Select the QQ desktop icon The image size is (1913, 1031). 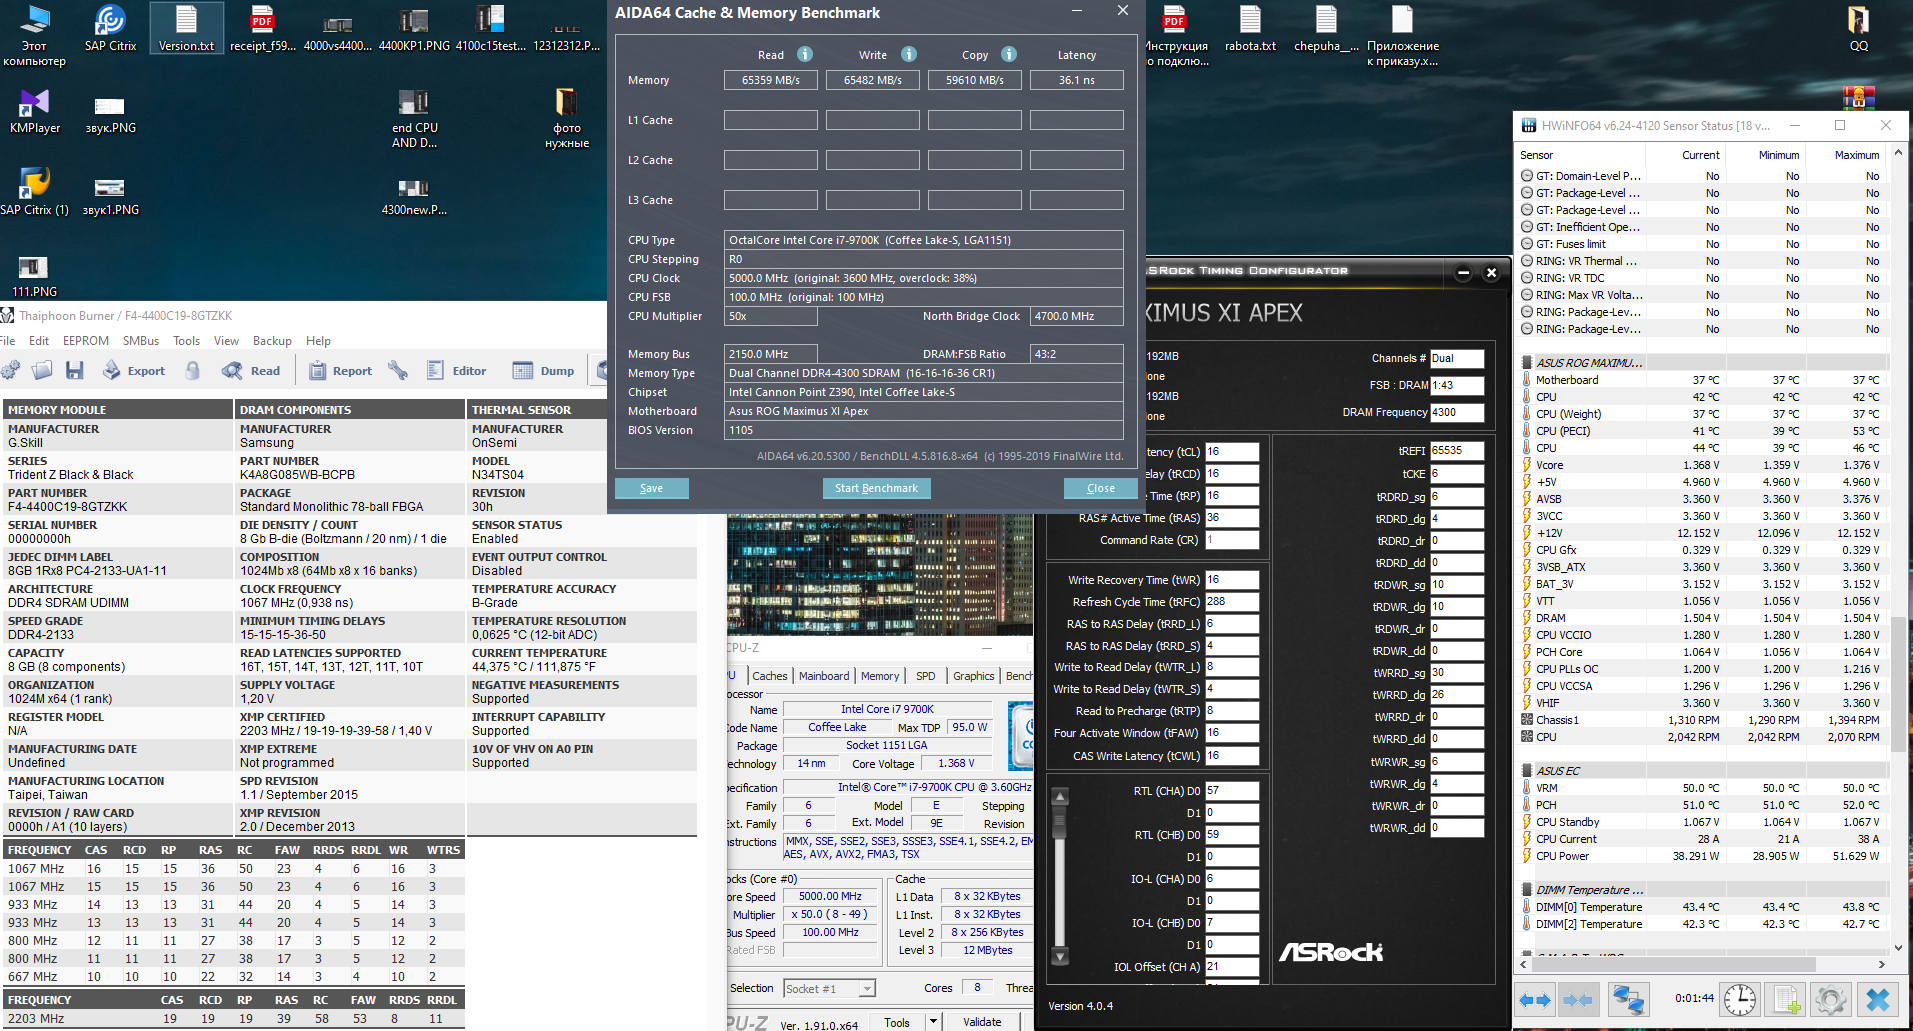[x=1858, y=28]
